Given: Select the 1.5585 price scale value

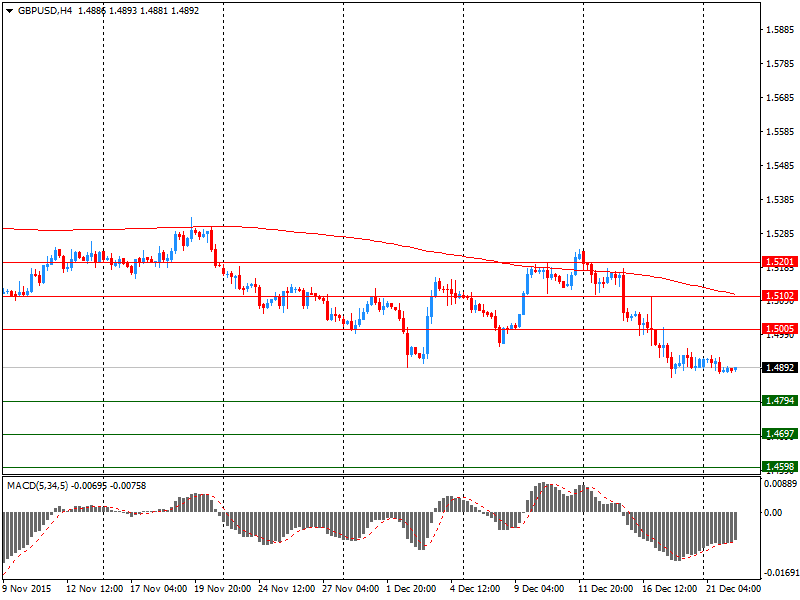Looking at the screenshot, I should 780,132.
